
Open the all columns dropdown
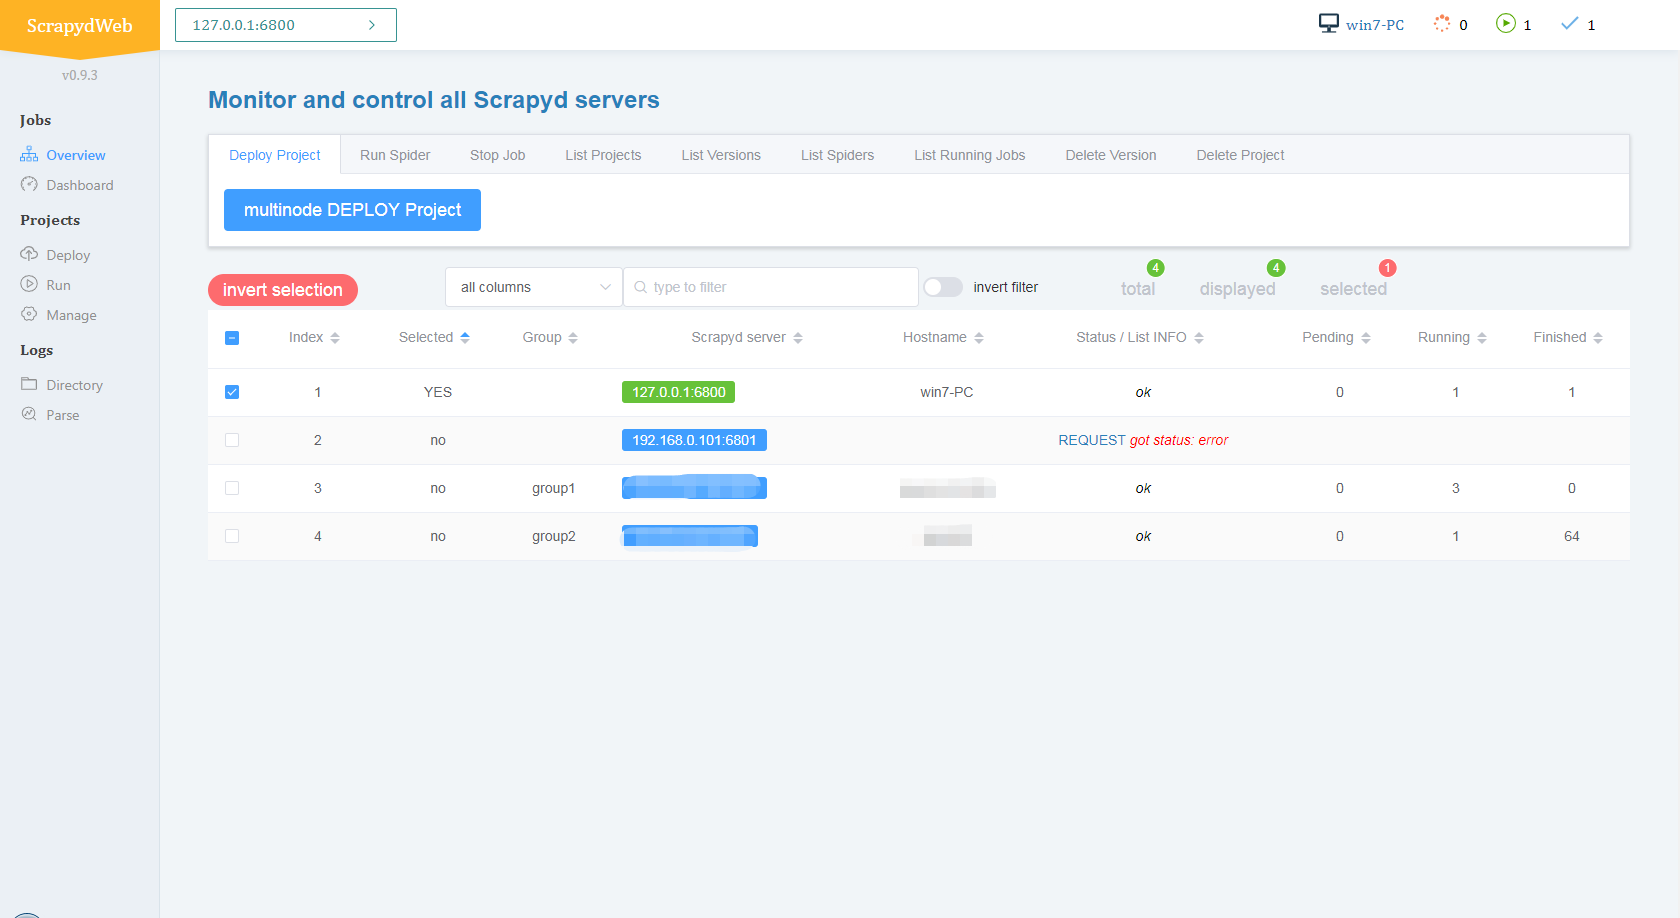coord(533,287)
